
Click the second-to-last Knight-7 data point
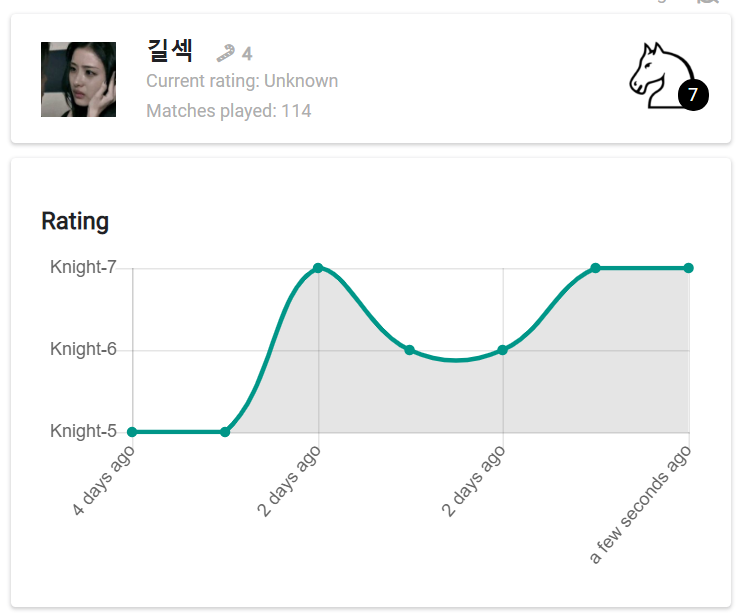click(596, 268)
